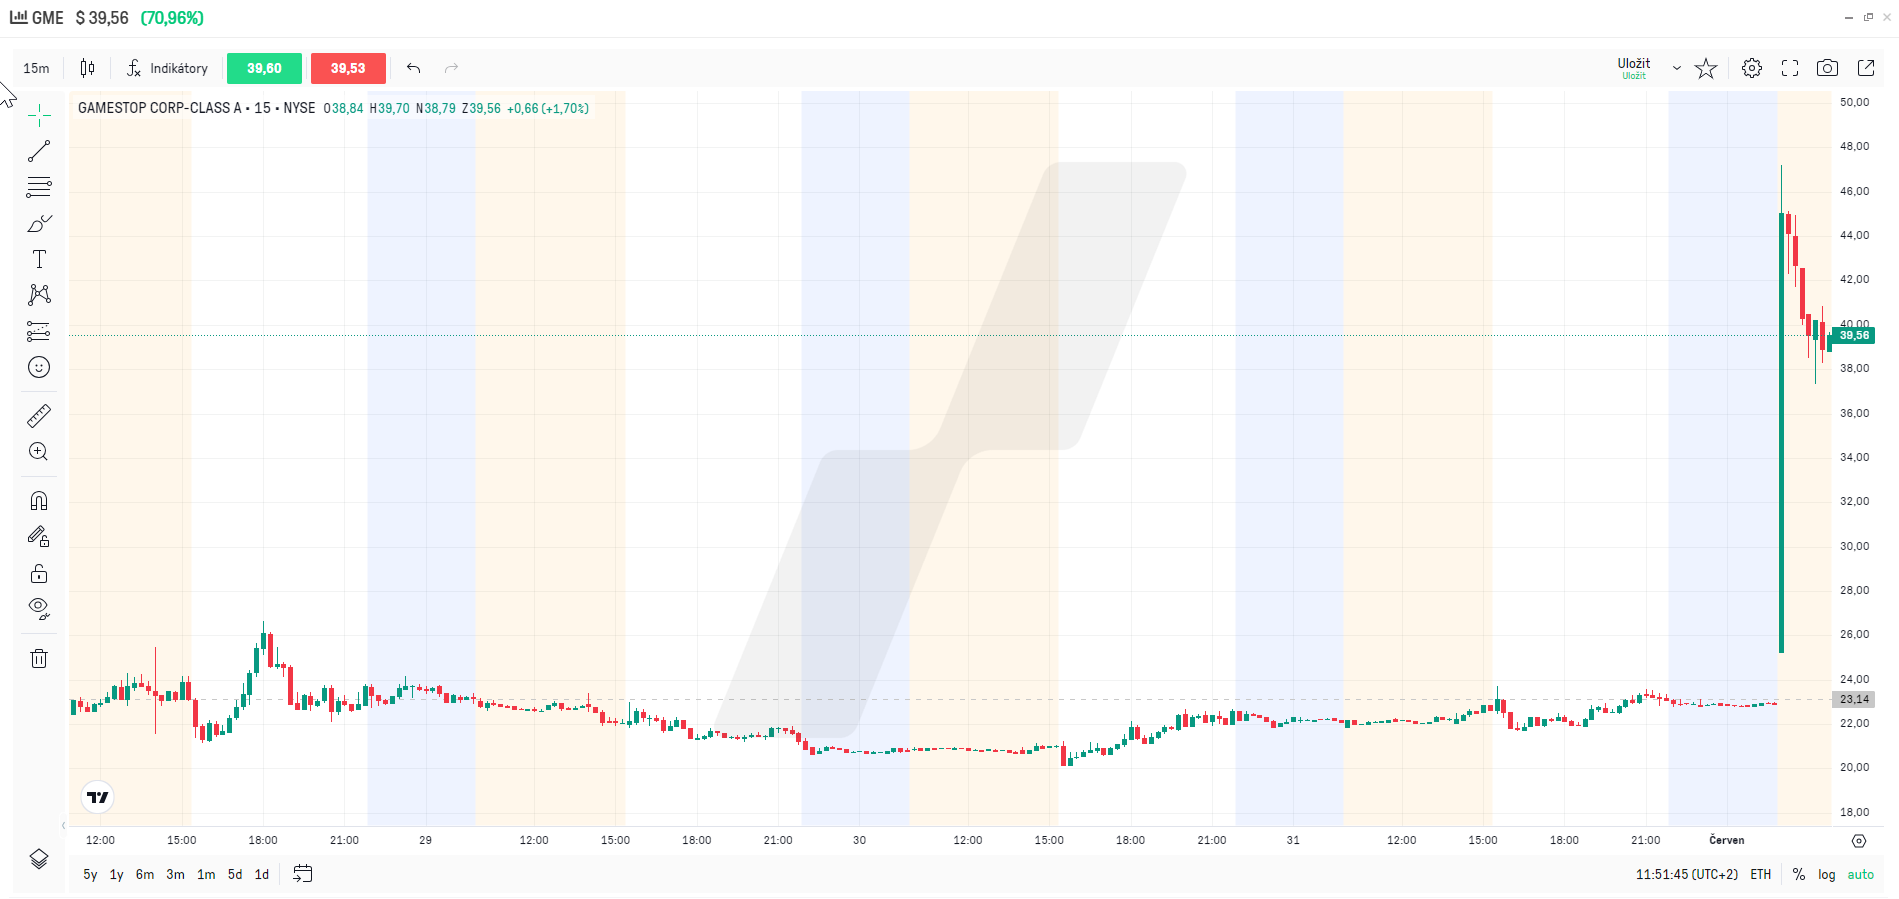Viewport: 1899px width, 899px height.
Task: Open the emoji icons tool
Action: pos(39,367)
